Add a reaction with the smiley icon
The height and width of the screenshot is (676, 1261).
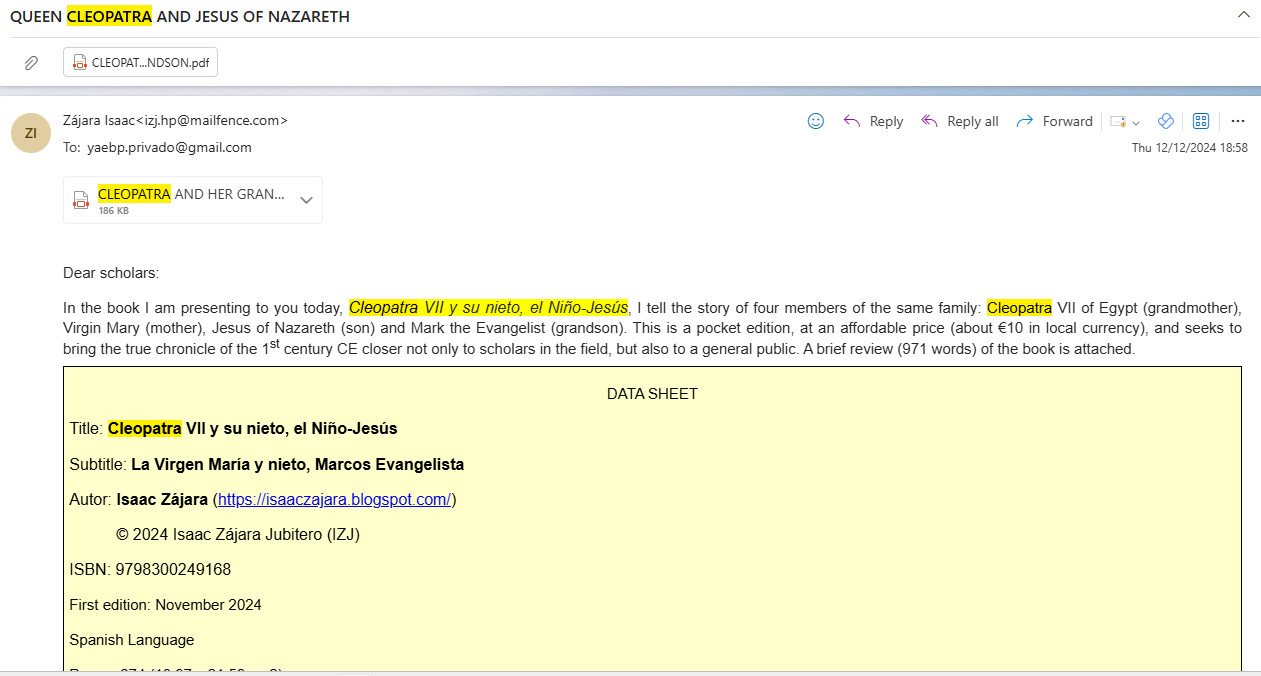pos(816,121)
